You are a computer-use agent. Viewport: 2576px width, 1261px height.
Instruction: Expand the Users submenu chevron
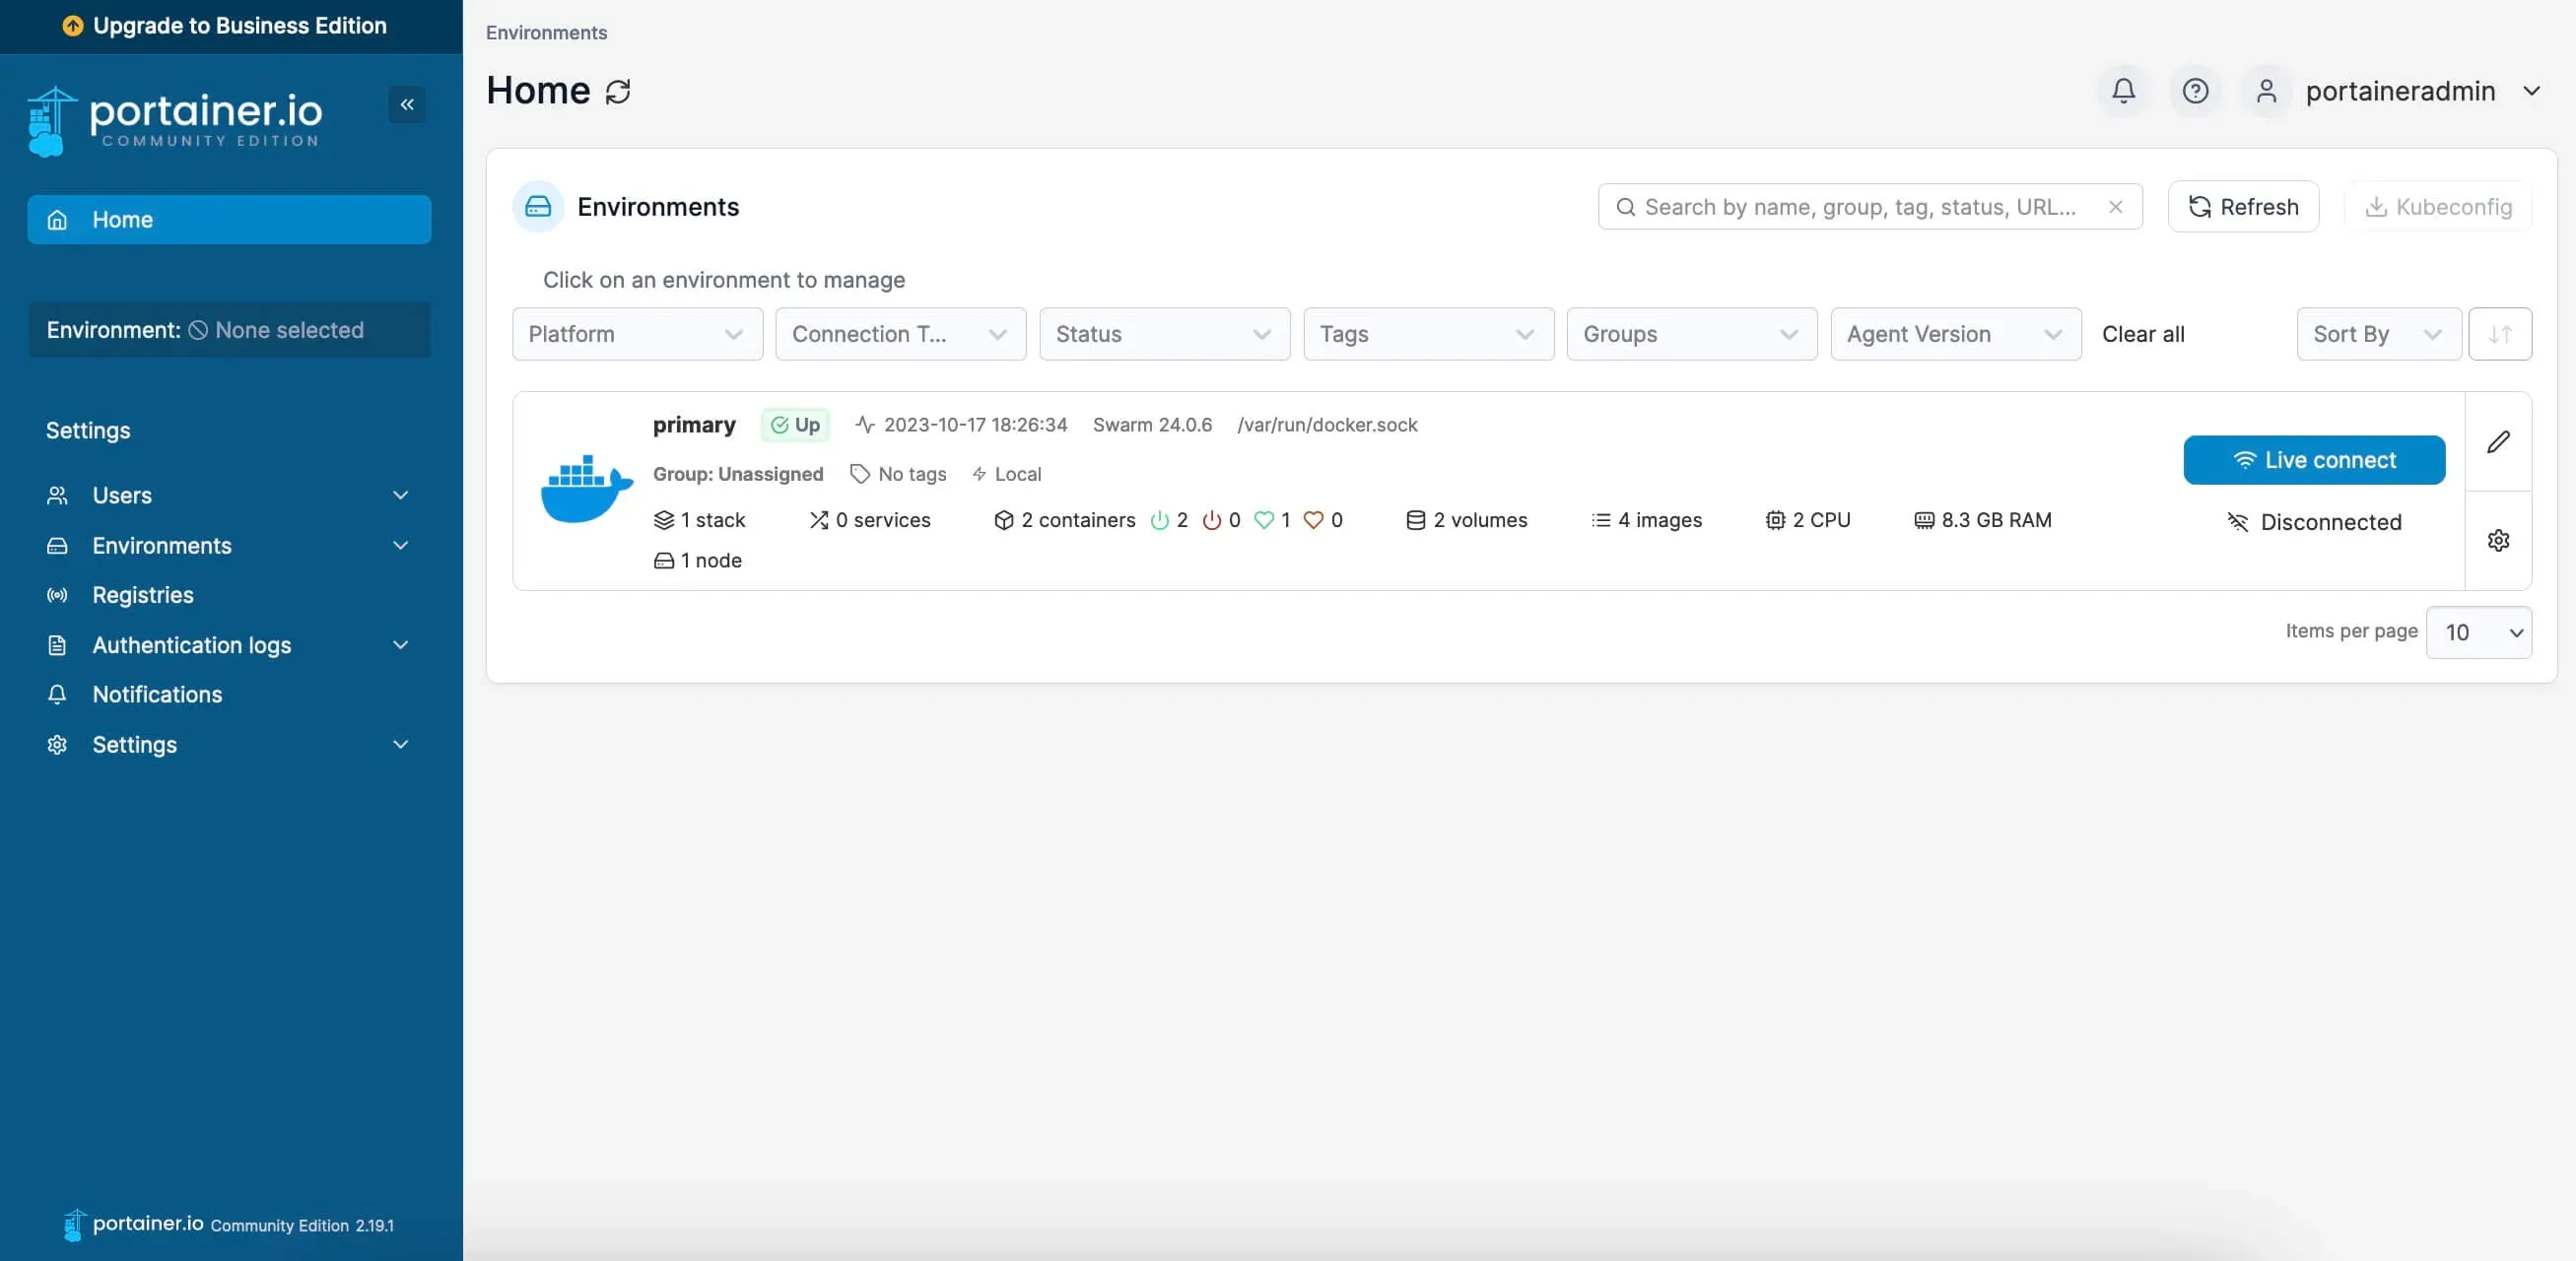[x=400, y=495]
